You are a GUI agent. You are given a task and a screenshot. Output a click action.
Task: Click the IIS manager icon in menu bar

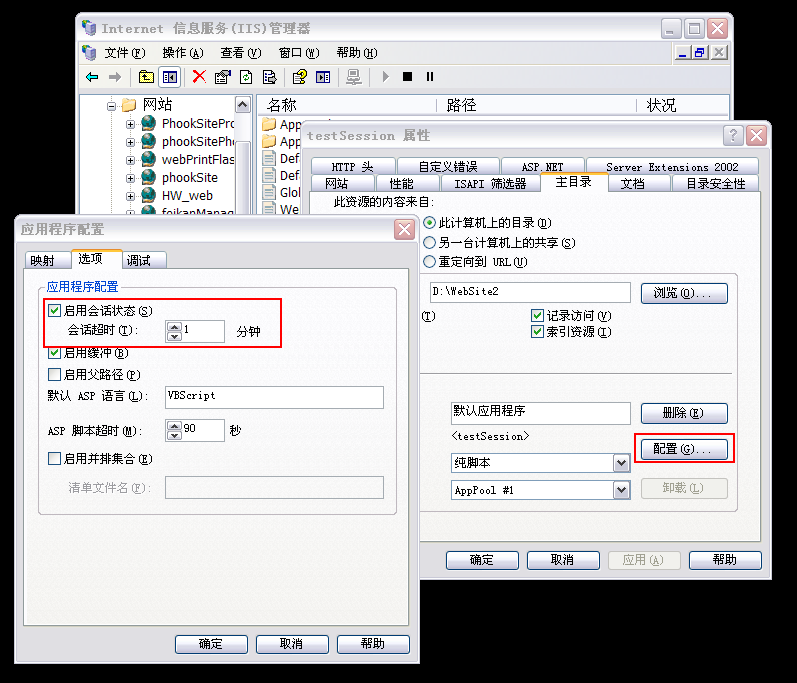(89, 52)
